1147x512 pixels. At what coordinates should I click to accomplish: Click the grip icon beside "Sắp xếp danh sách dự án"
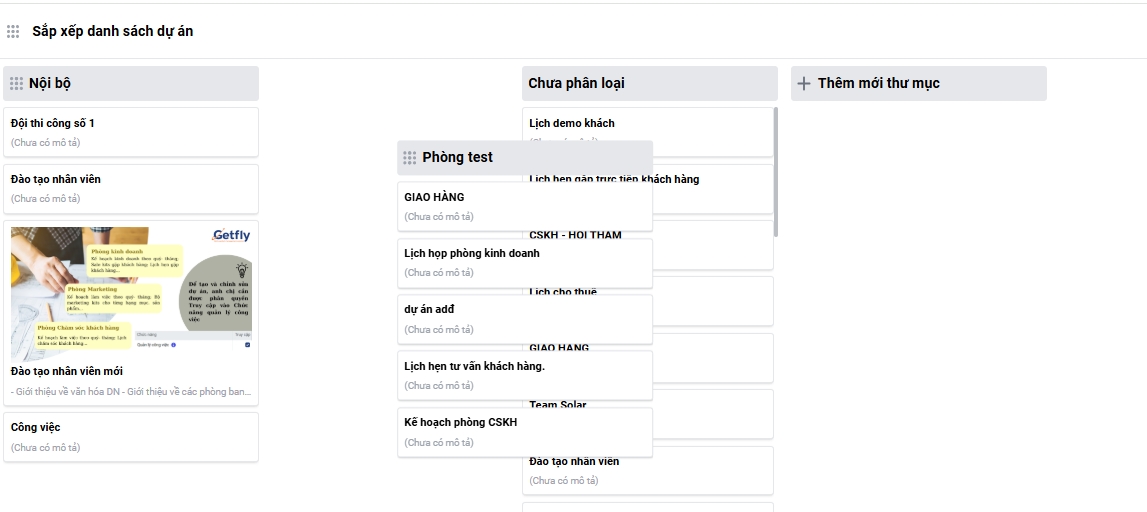[x=12, y=31]
